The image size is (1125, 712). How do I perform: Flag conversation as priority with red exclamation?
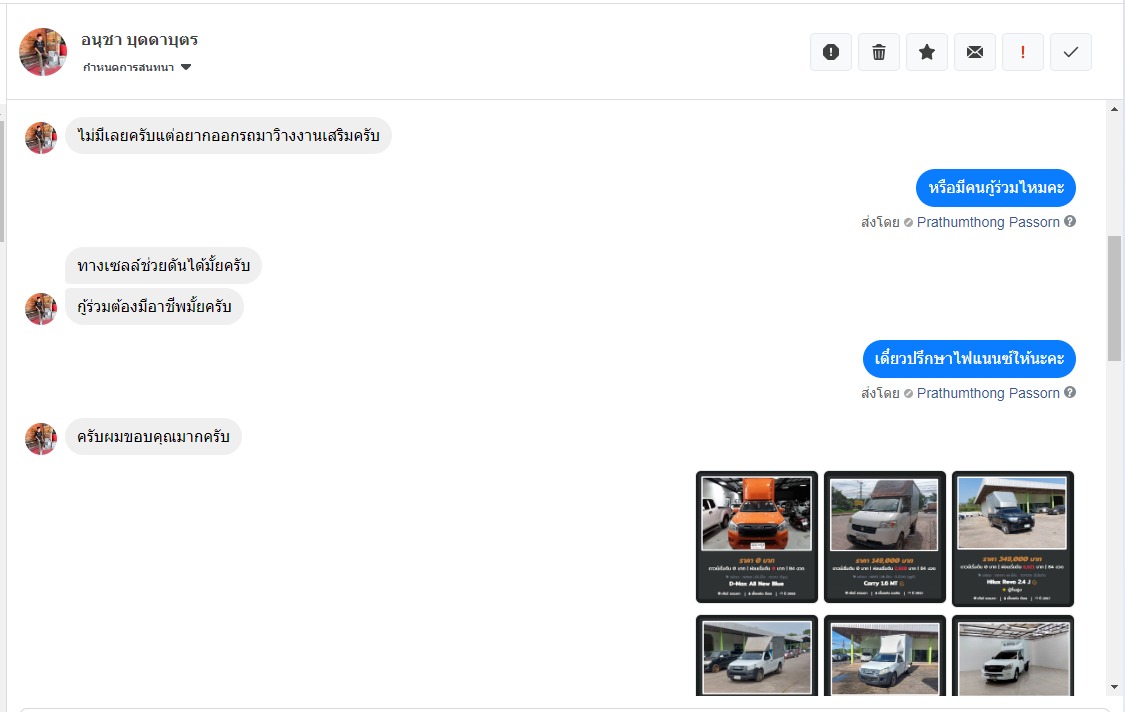pos(1023,52)
